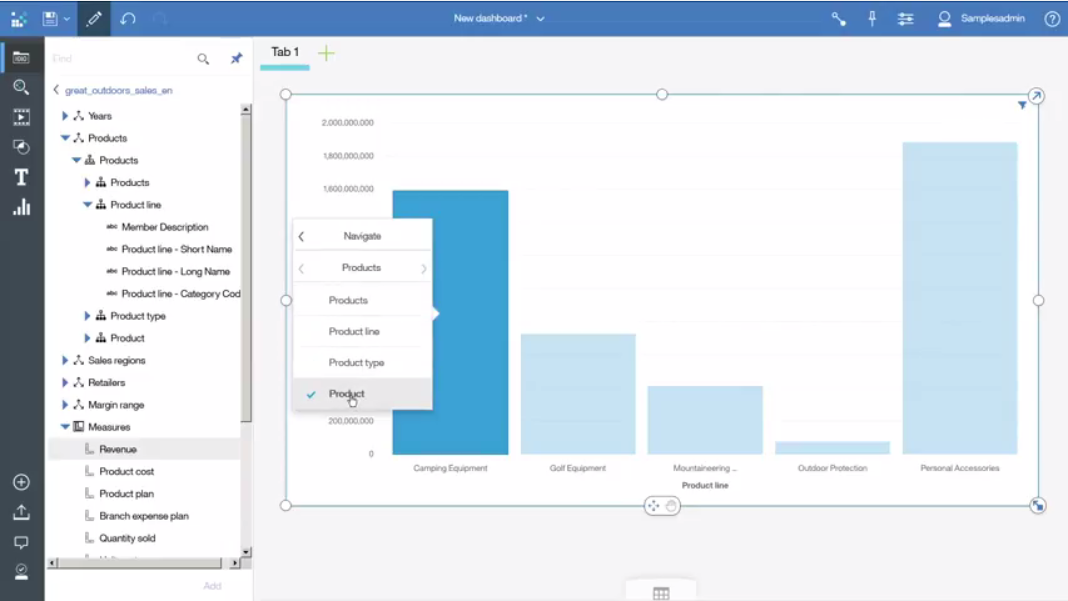Collapse the Measures folder
Viewport: 1068px width, 601px height.
point(65,427)
